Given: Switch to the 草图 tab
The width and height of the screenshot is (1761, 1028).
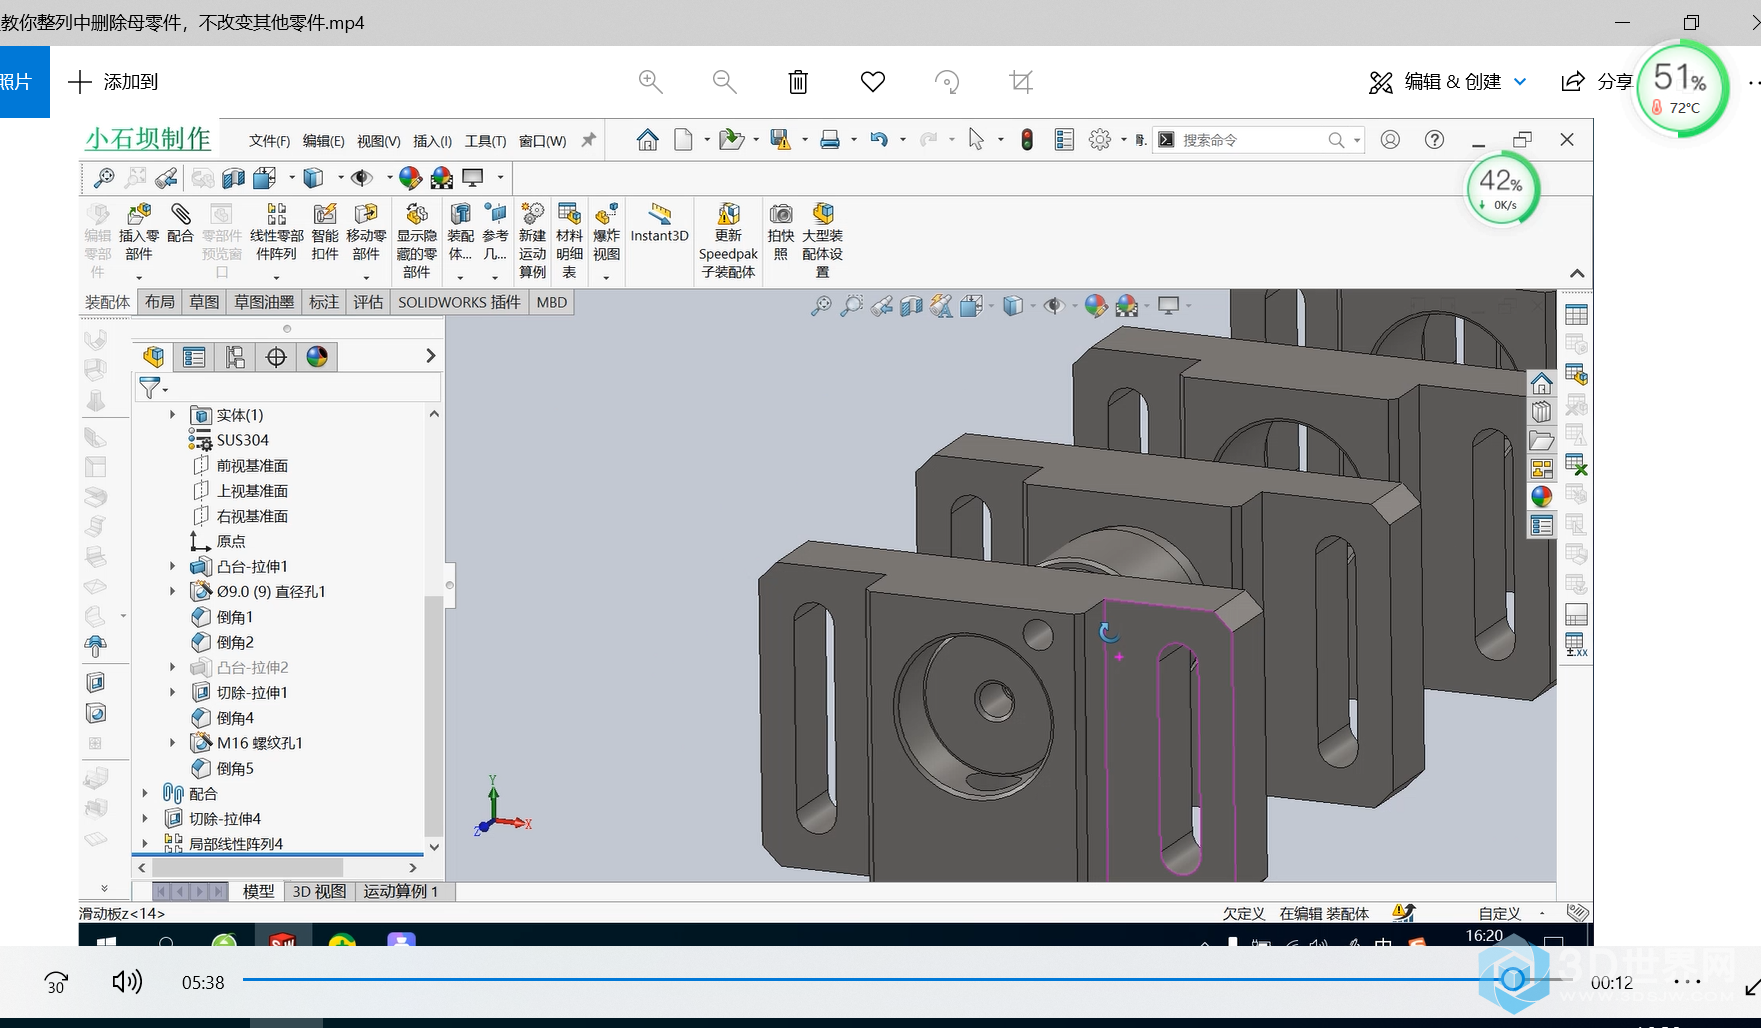Looking at the screenshot, I should click(204, 302).
